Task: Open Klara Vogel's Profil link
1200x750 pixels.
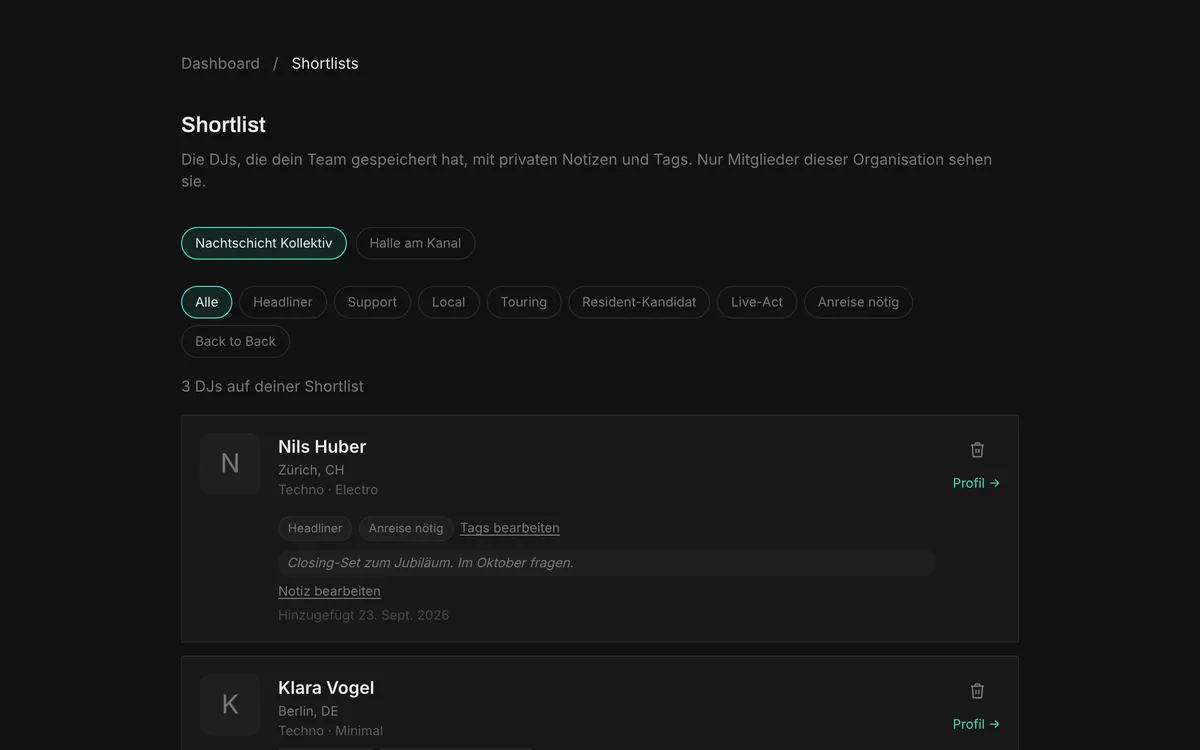Action: (976, 724)
